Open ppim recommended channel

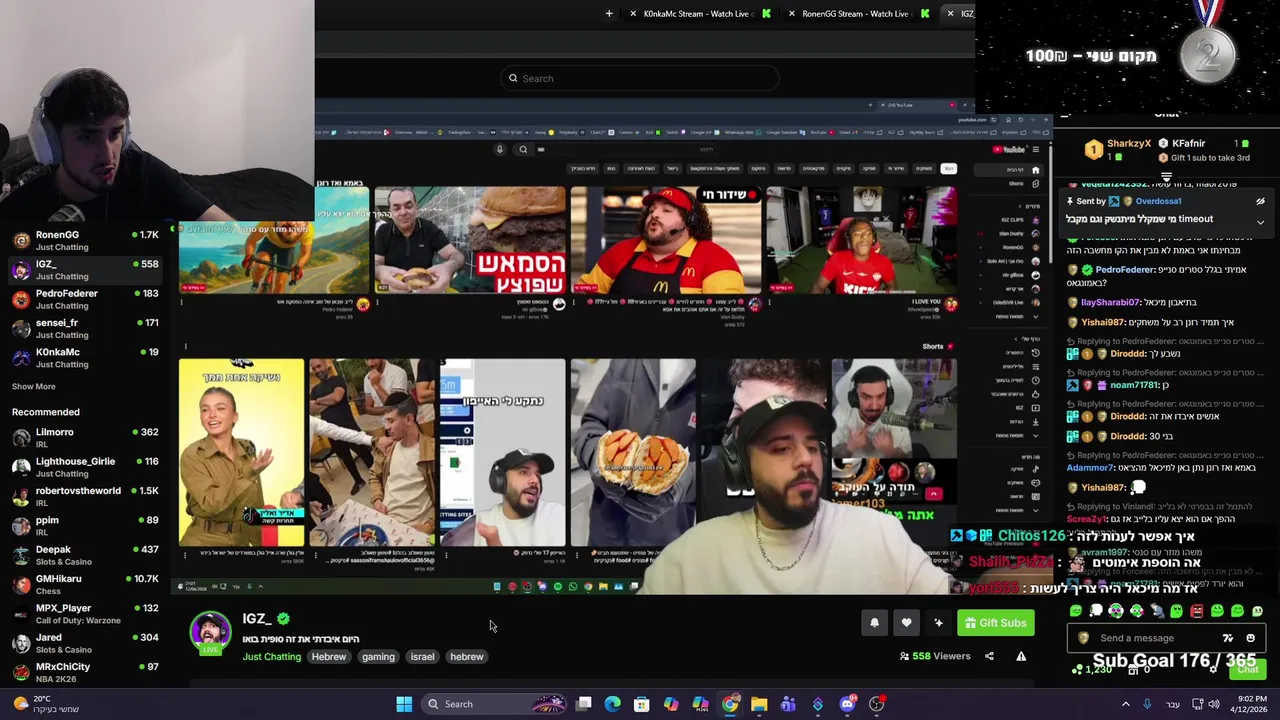(x=85, y=525)
